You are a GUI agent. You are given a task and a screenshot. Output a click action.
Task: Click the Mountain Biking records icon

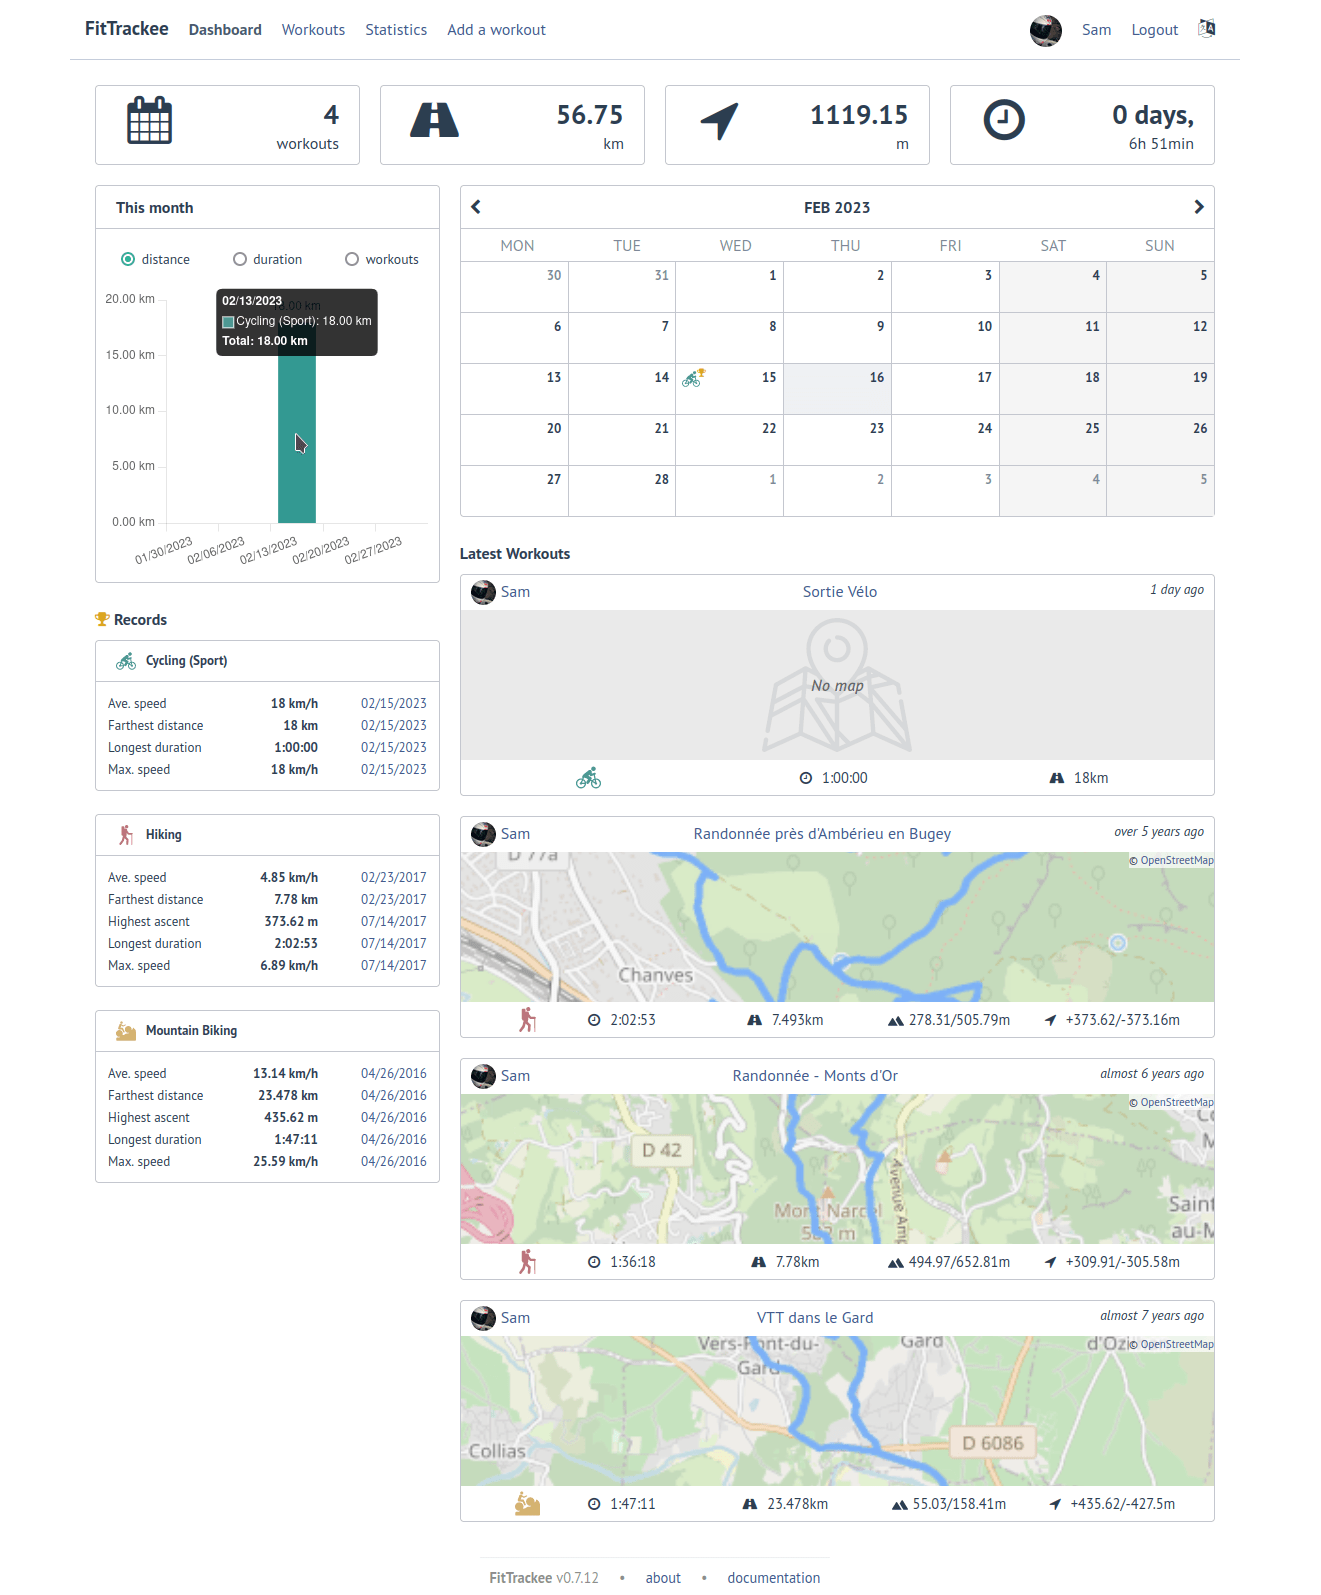click(126, 1031)
